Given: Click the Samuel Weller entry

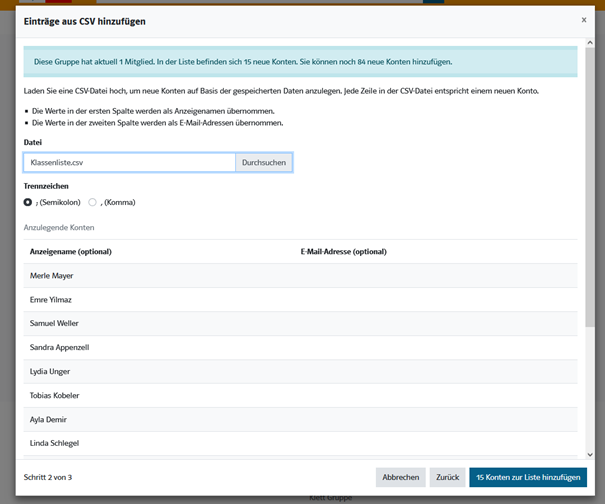Looking at the screenshot, I should tap(54, 323).
